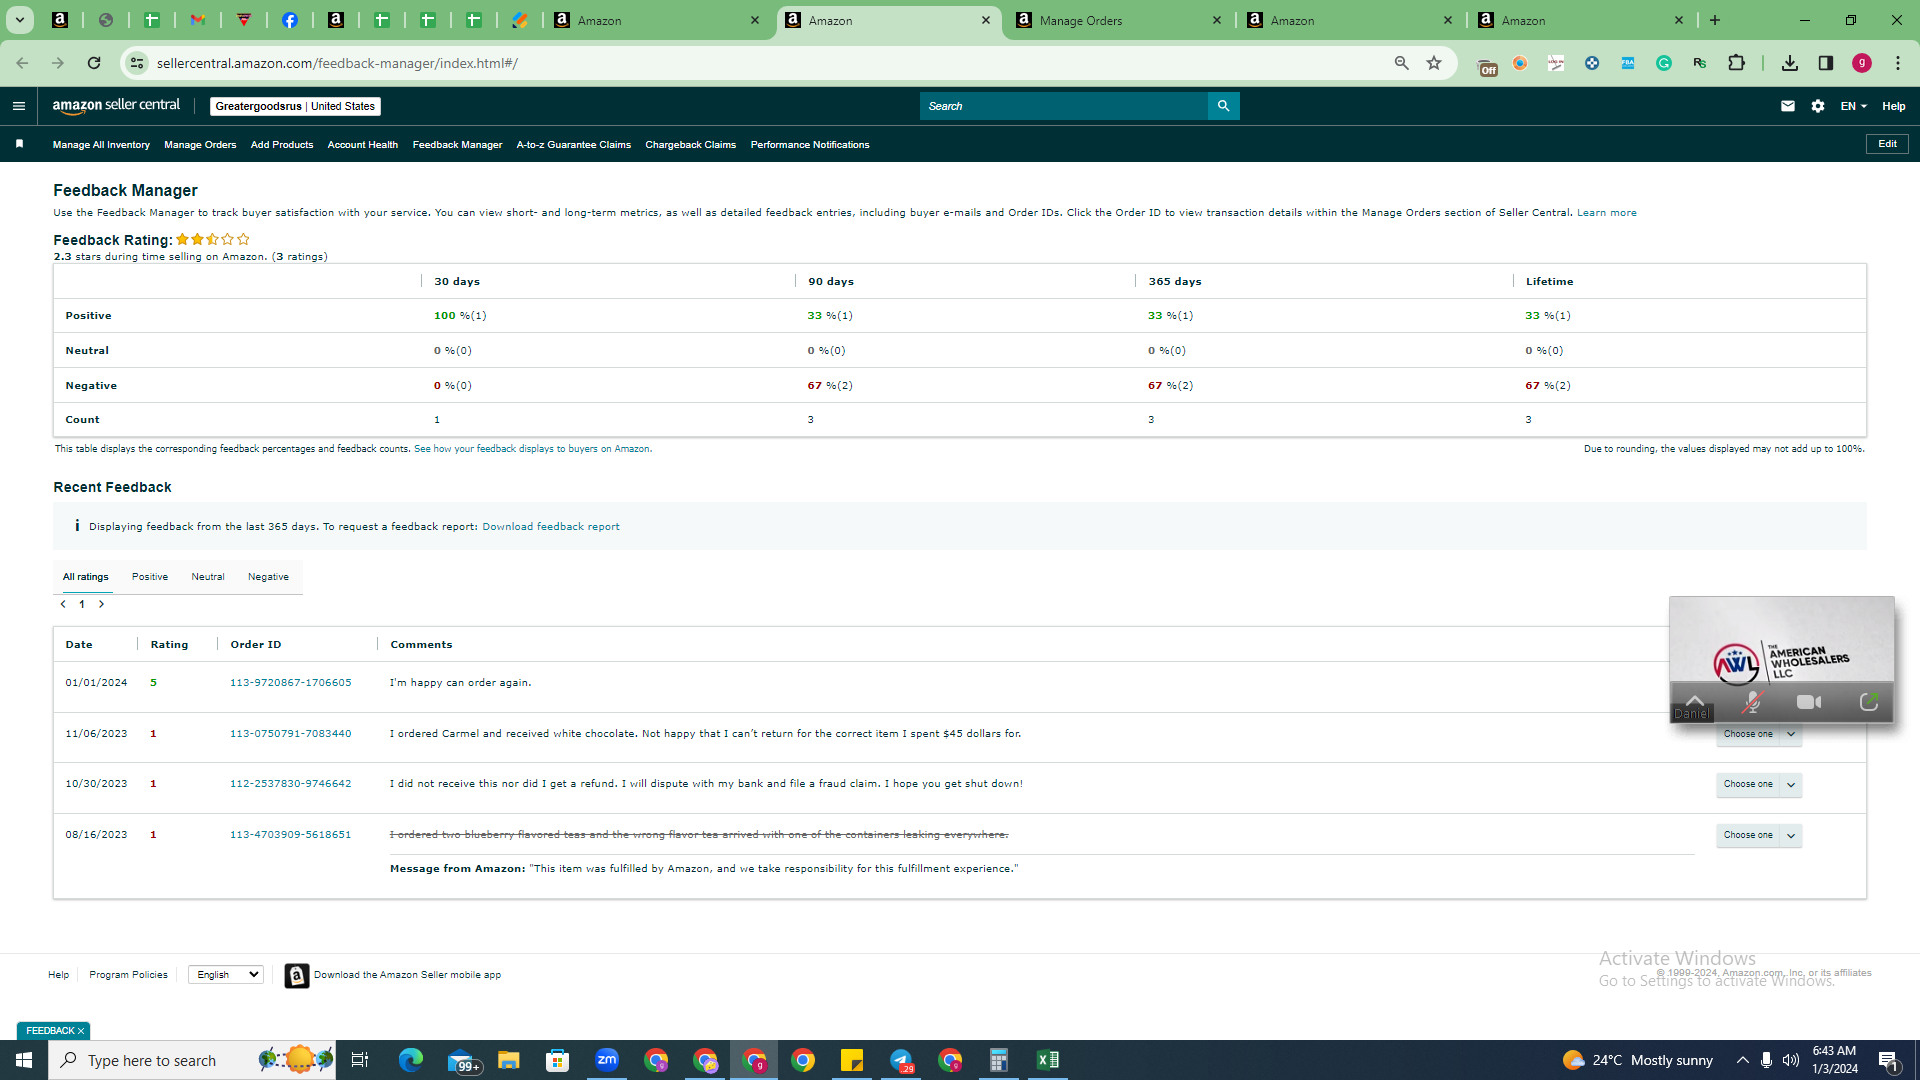Go back with the browser back arrow
This screenshot has width=1920, height=1080.
click(22, 63)
